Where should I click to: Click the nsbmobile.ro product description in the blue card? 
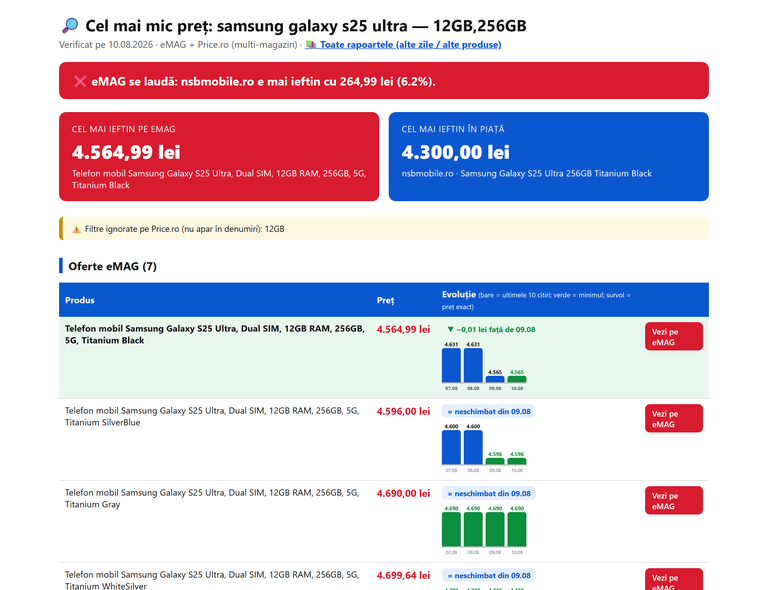pos(527,173)
